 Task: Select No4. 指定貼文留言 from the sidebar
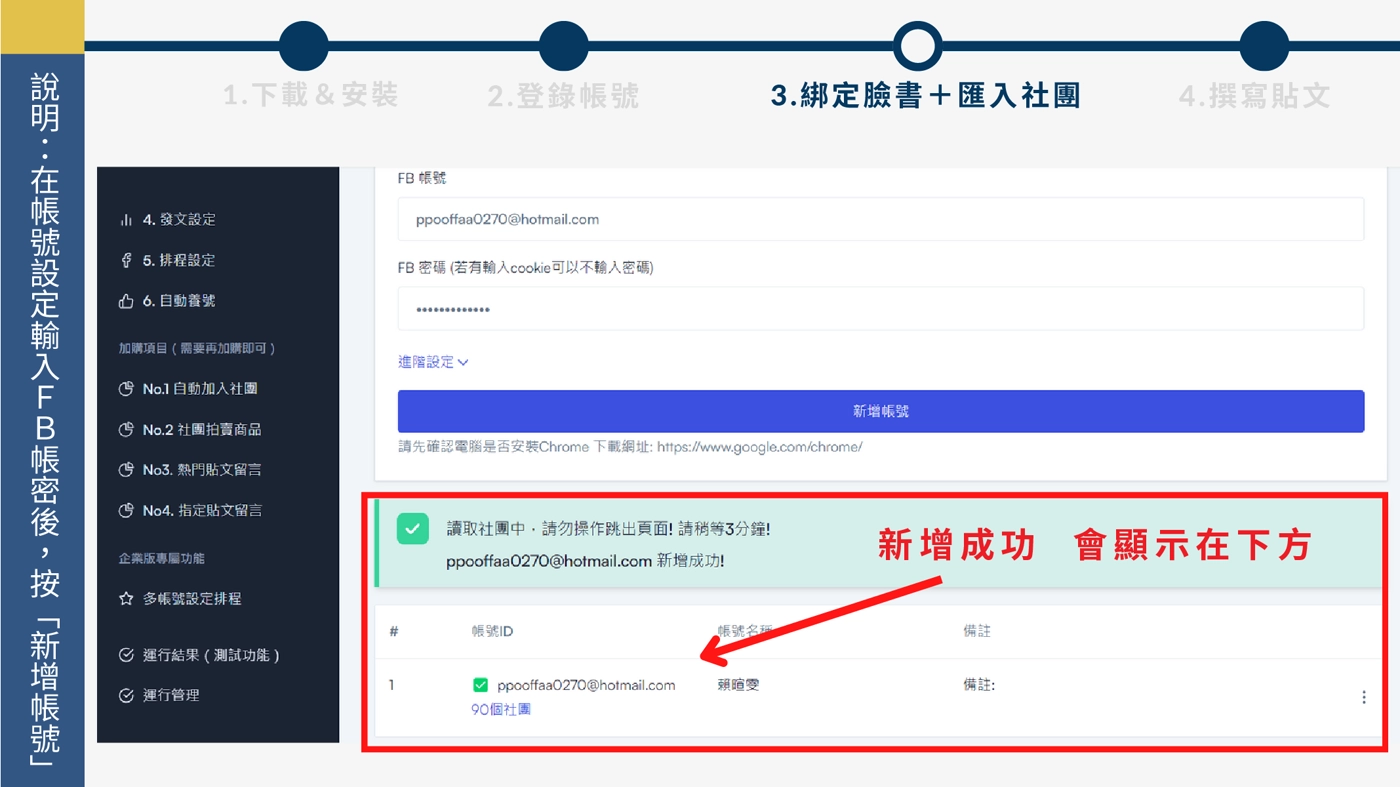coord(201,511)
